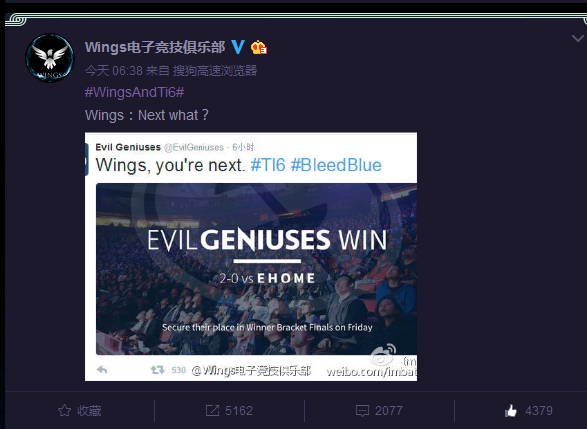This screenshot has width=587, height=429.
Task: Click the post text "Wings：Next what？"
Action: point(147,115)
